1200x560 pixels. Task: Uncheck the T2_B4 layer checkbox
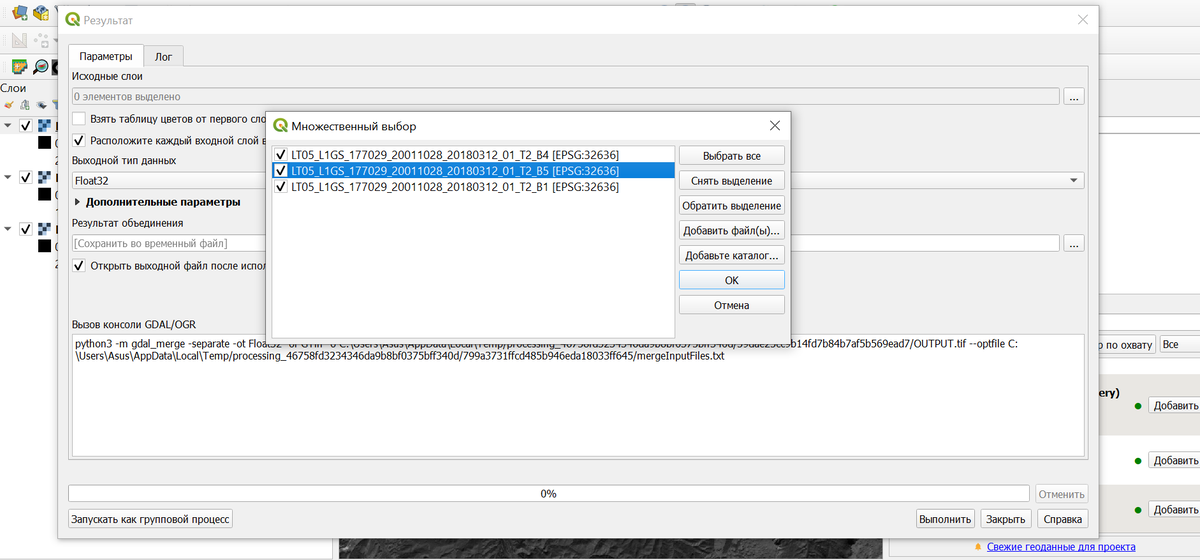[281, 155]
